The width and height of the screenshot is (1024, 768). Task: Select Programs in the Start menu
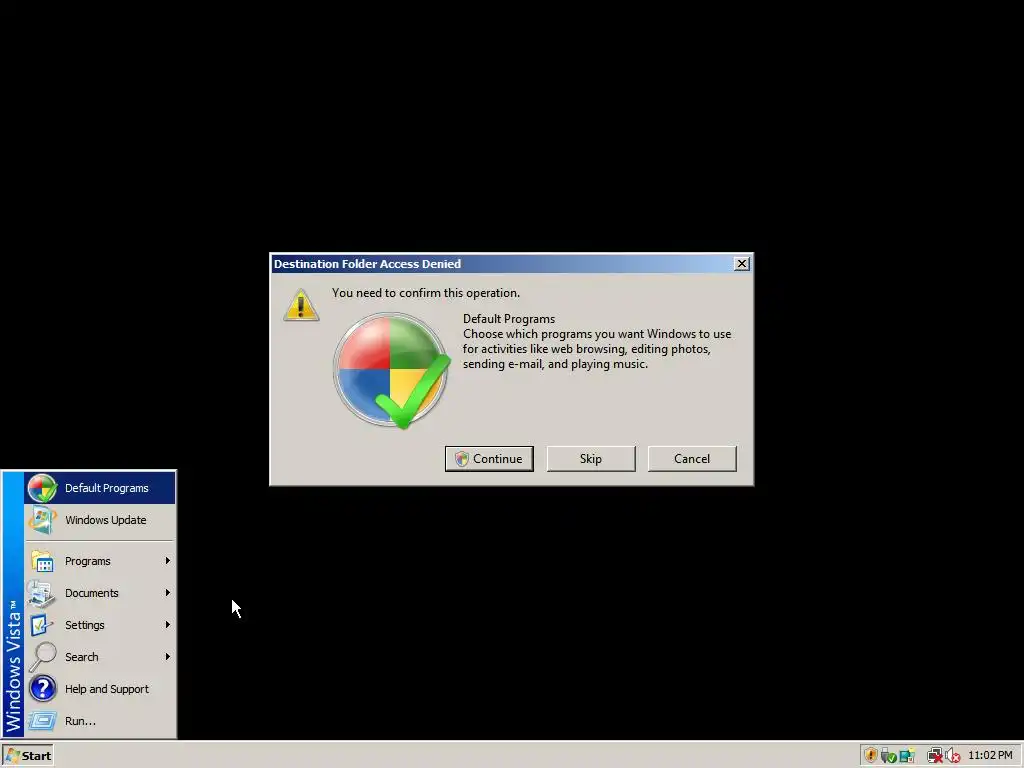point(100,561)
